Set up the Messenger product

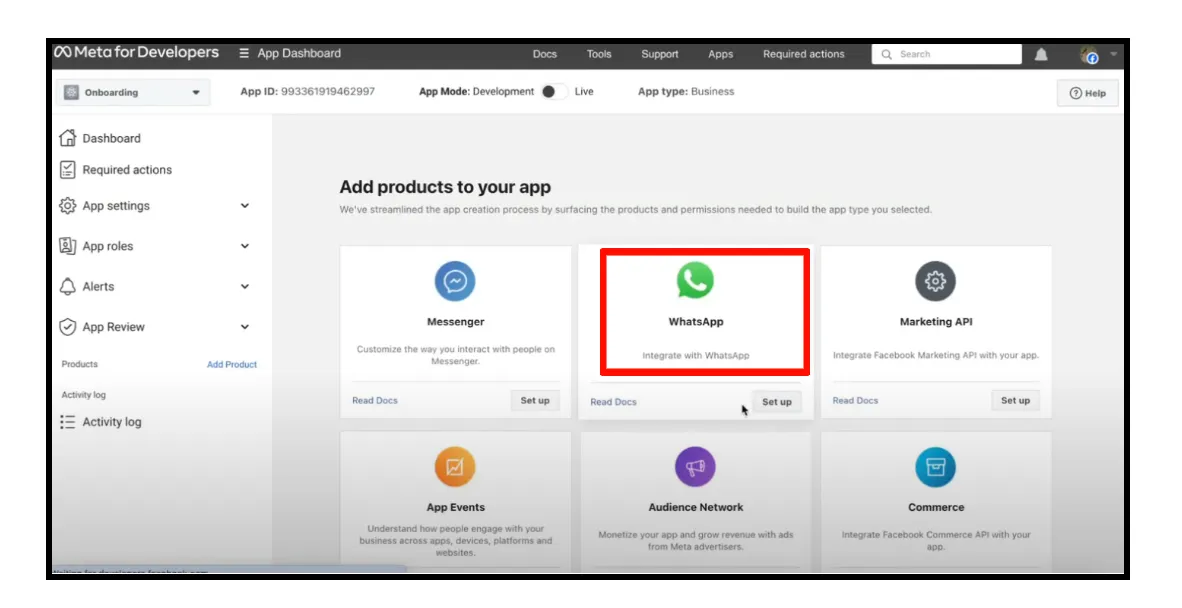535,400
